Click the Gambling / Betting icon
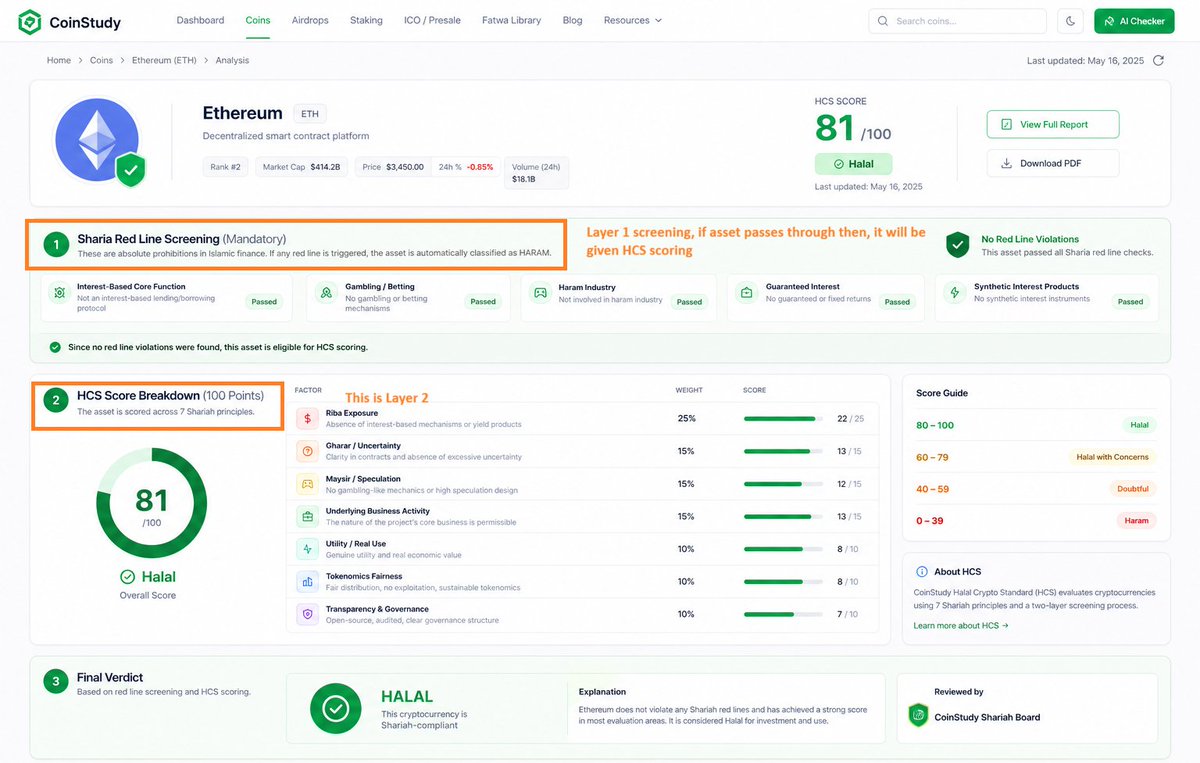 pos(325,293)
